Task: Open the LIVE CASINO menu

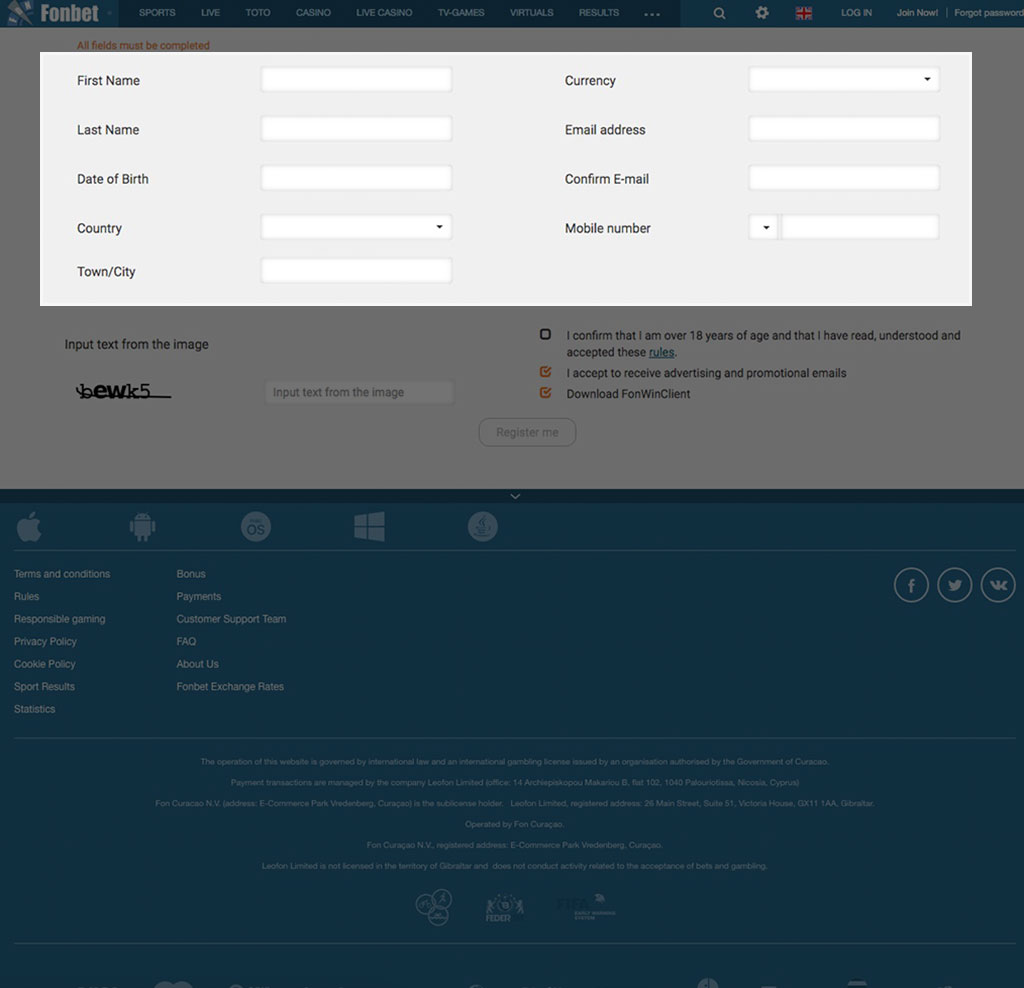Action: pyautogui.click(x=384, y=12)
